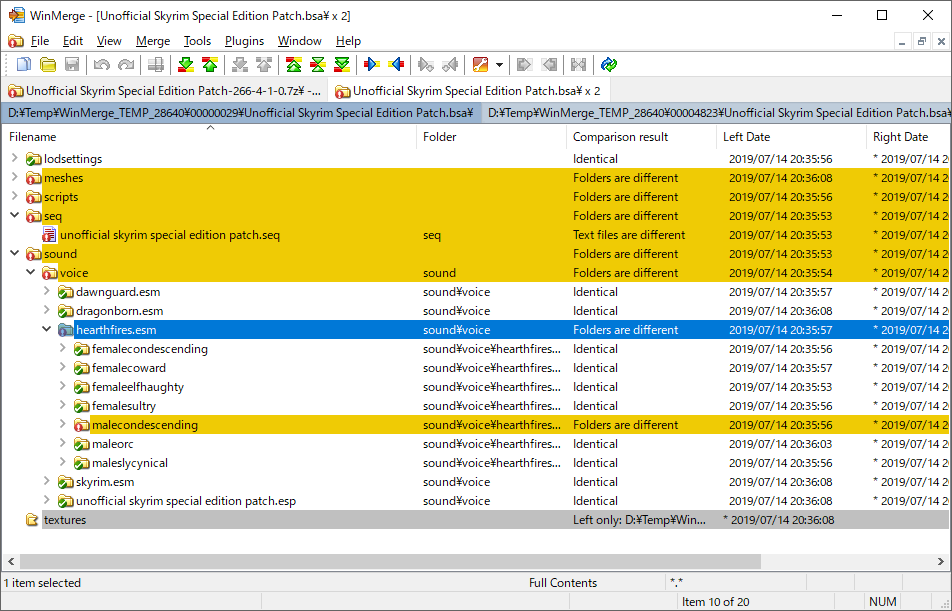Viewport: 952px width, 611px height.
Task: Expand the meshes folder tree node
Action: [x=14, y=178]
